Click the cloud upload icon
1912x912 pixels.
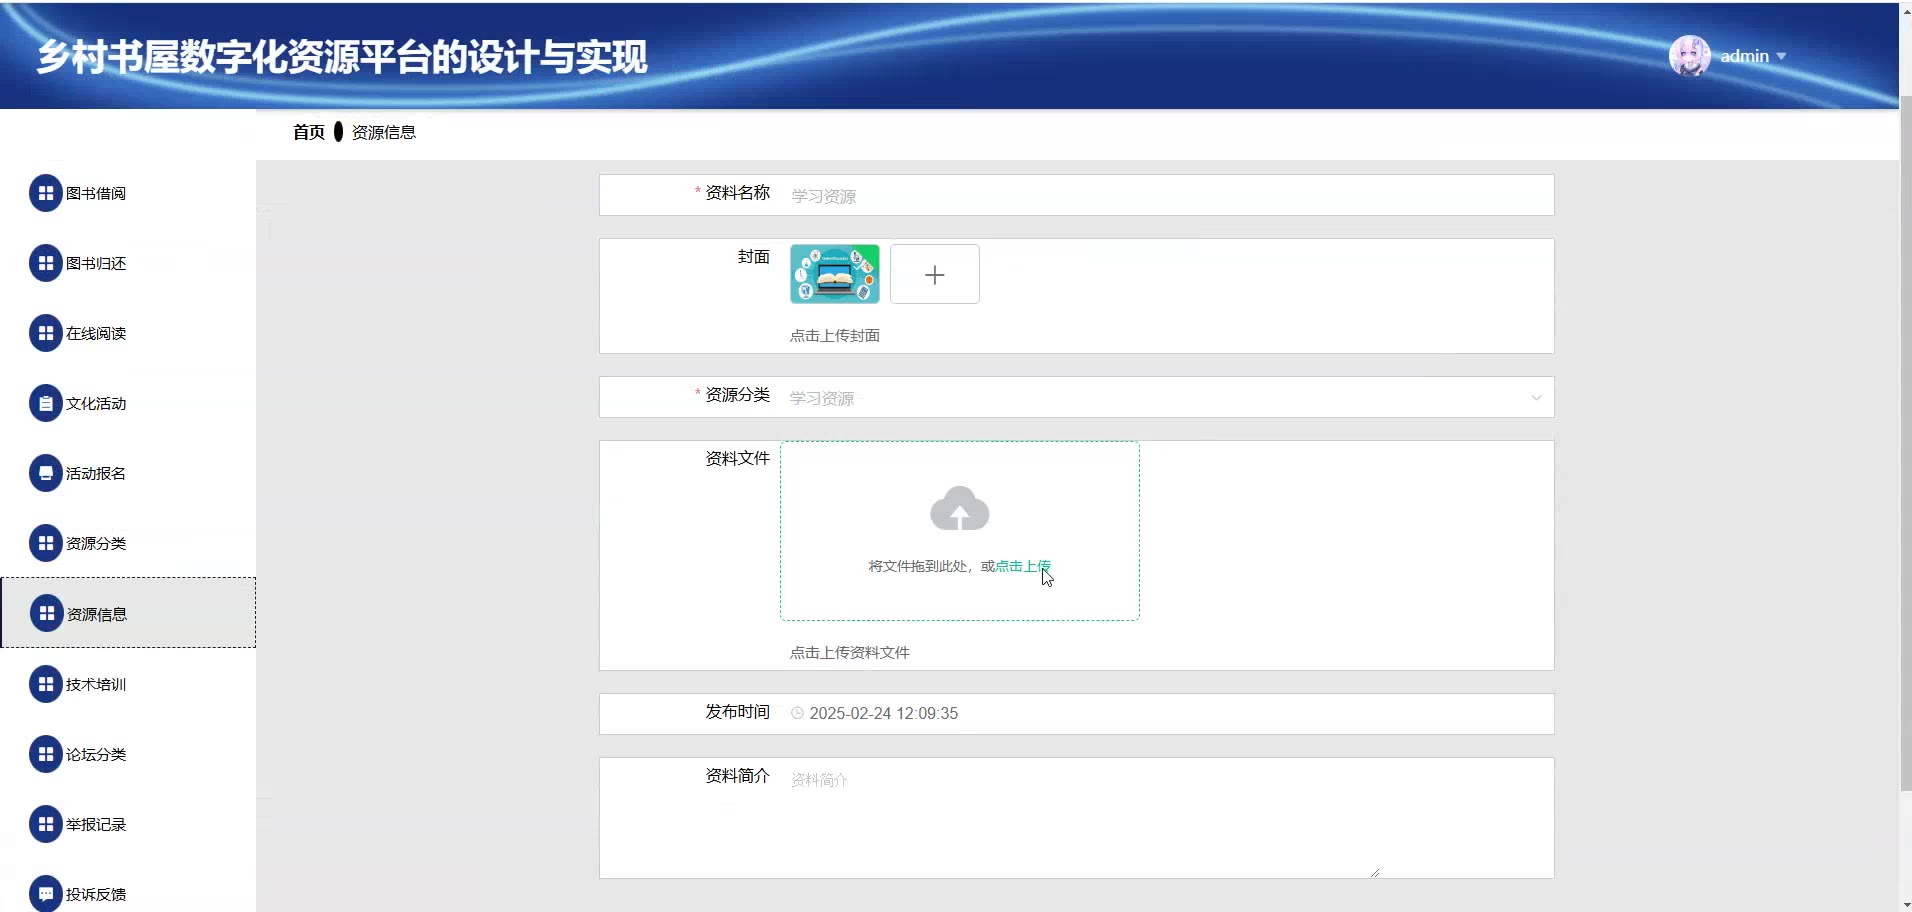(959, 509)
